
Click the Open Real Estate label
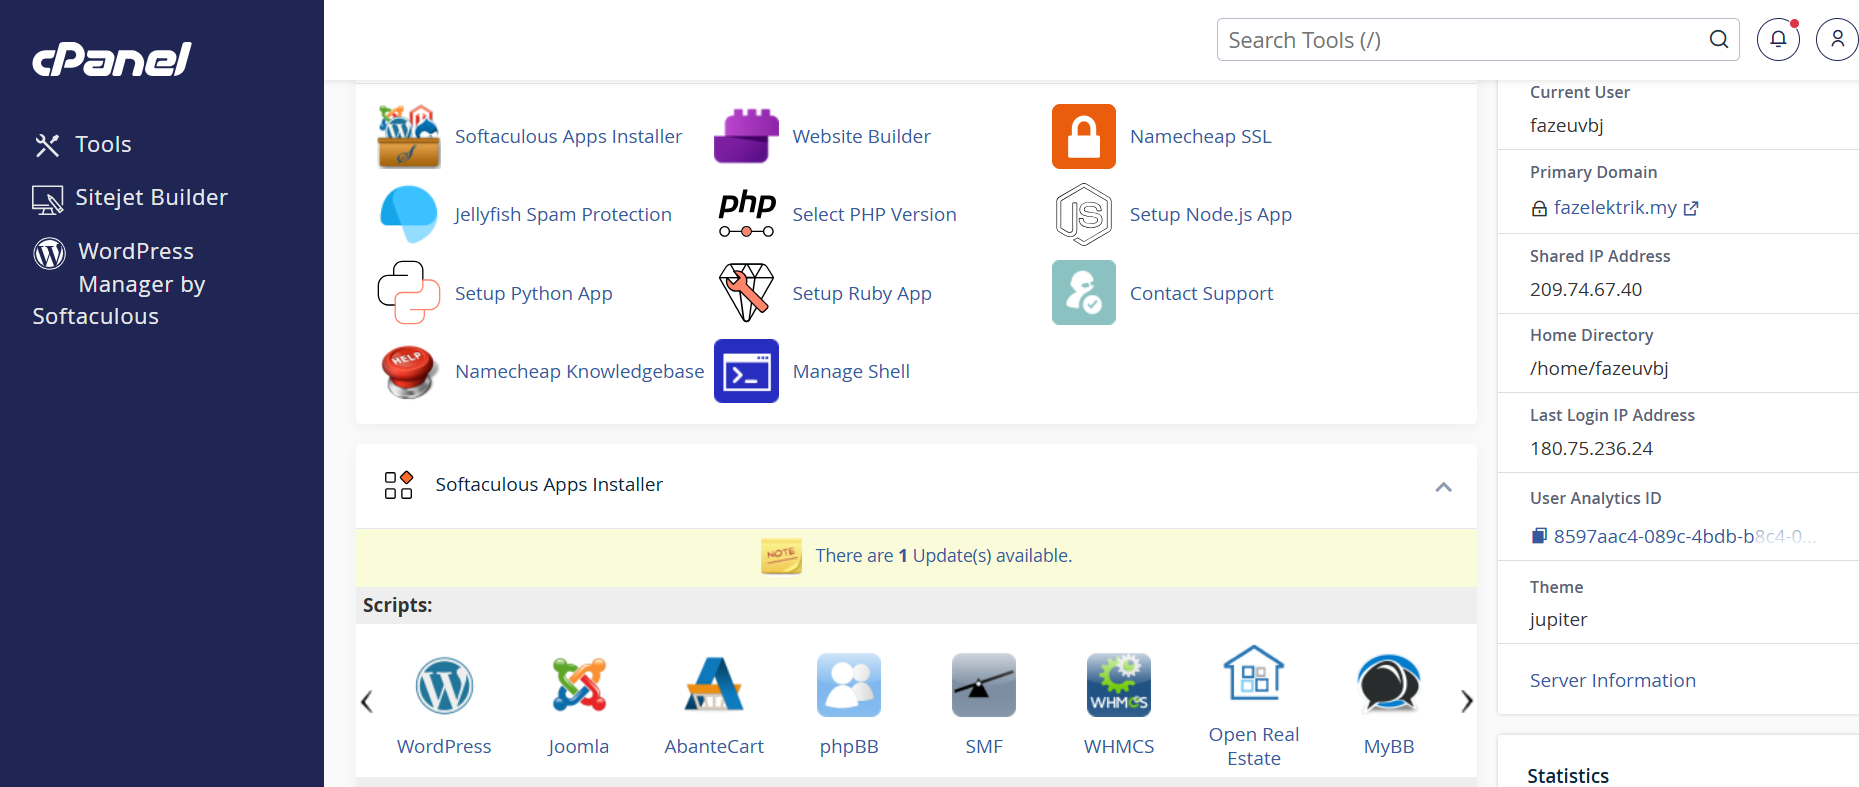pyautogui.click(x=1254, y=747)
